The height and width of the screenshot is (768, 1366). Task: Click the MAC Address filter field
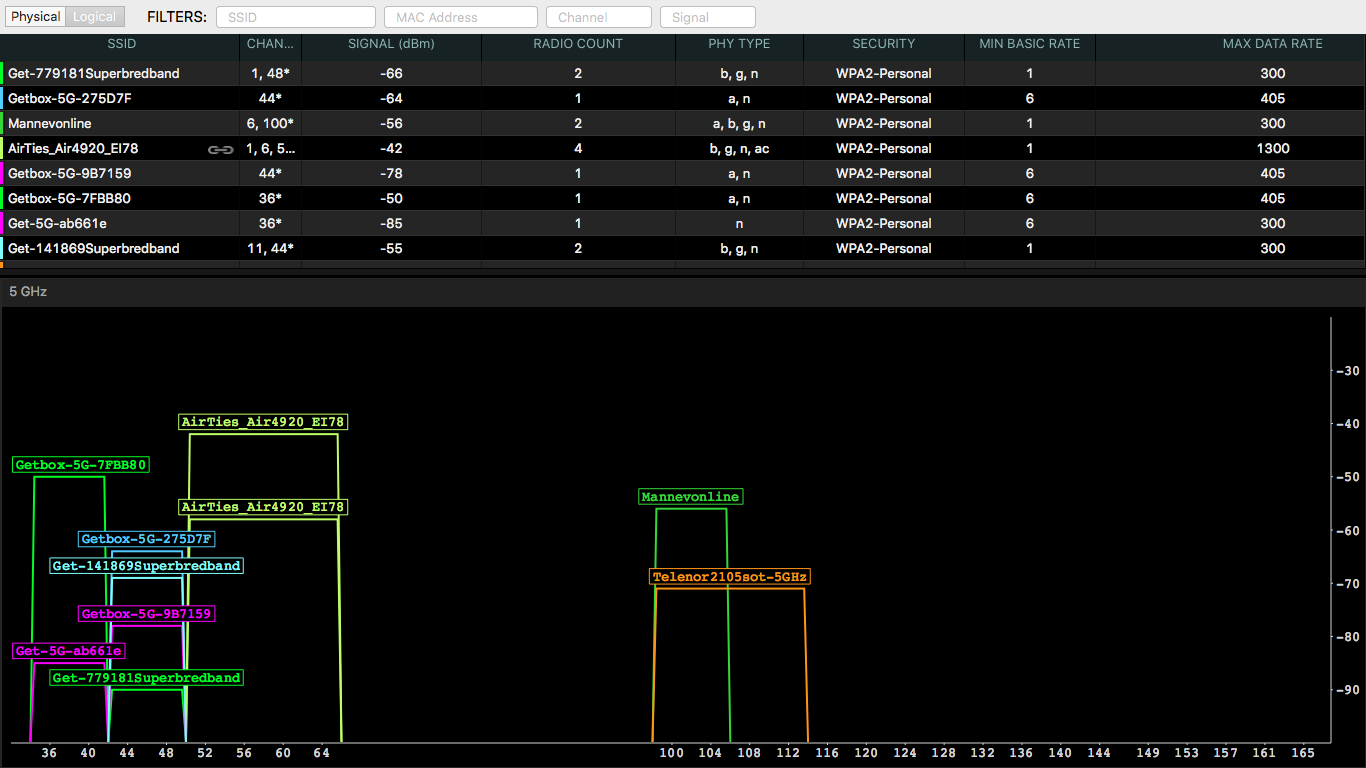[x=463, y=17]
